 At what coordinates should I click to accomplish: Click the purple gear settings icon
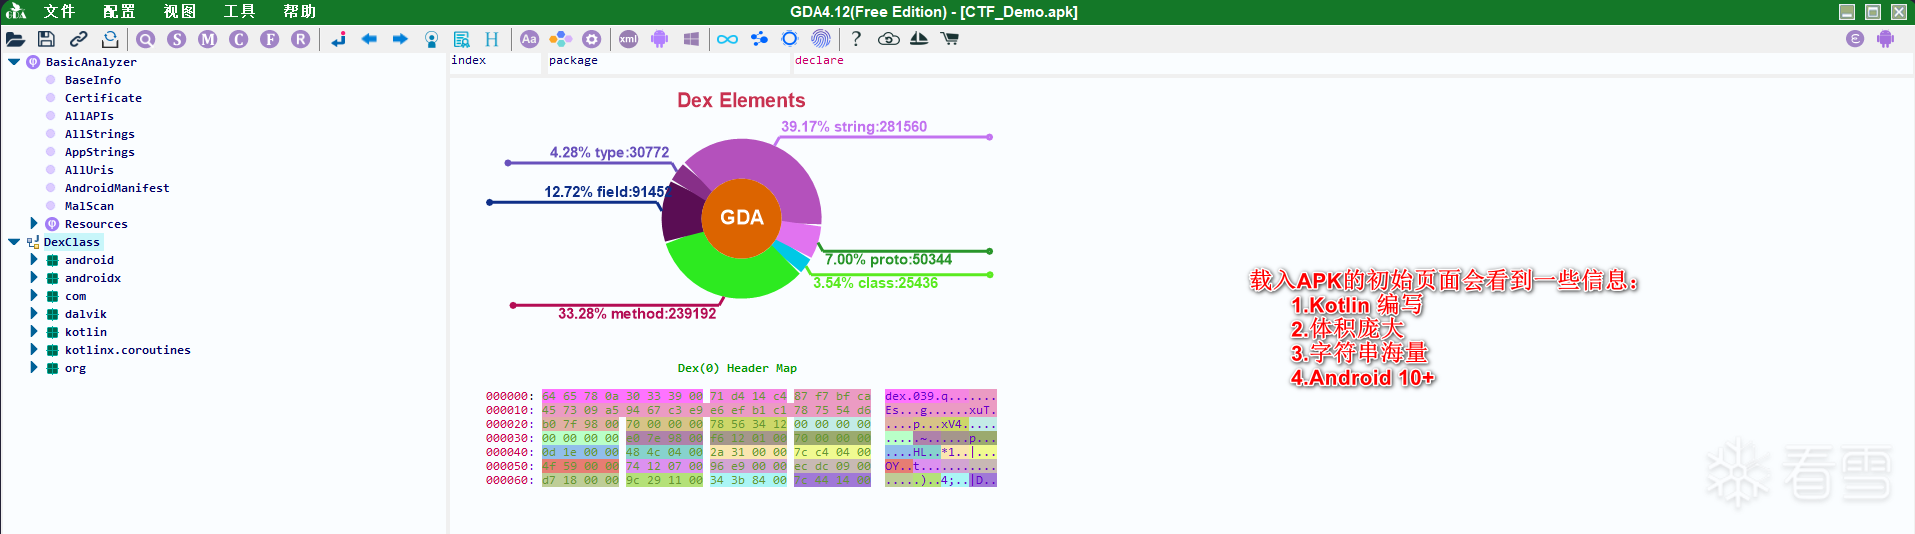pyautogui.click(x=592, y=39)
